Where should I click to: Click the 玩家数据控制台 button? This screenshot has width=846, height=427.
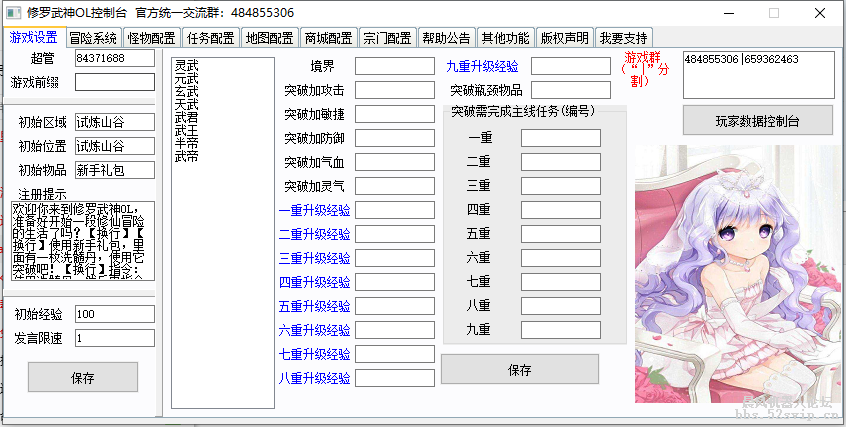(x=758, y=120)
